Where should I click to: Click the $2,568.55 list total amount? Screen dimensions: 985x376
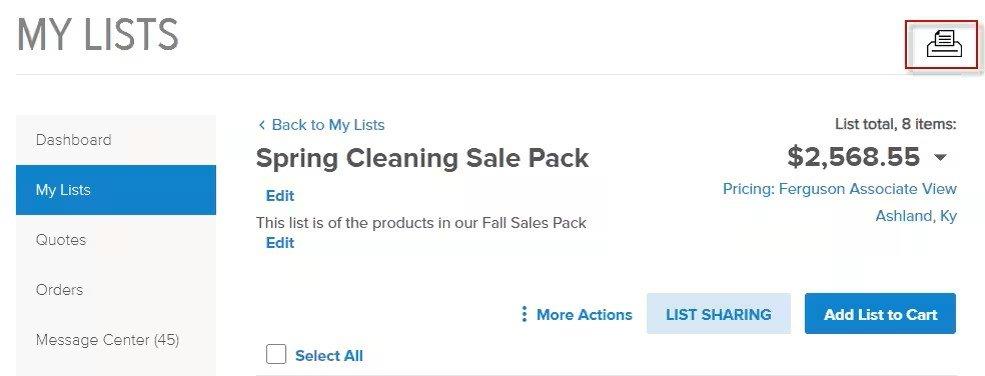coord(853,157)
